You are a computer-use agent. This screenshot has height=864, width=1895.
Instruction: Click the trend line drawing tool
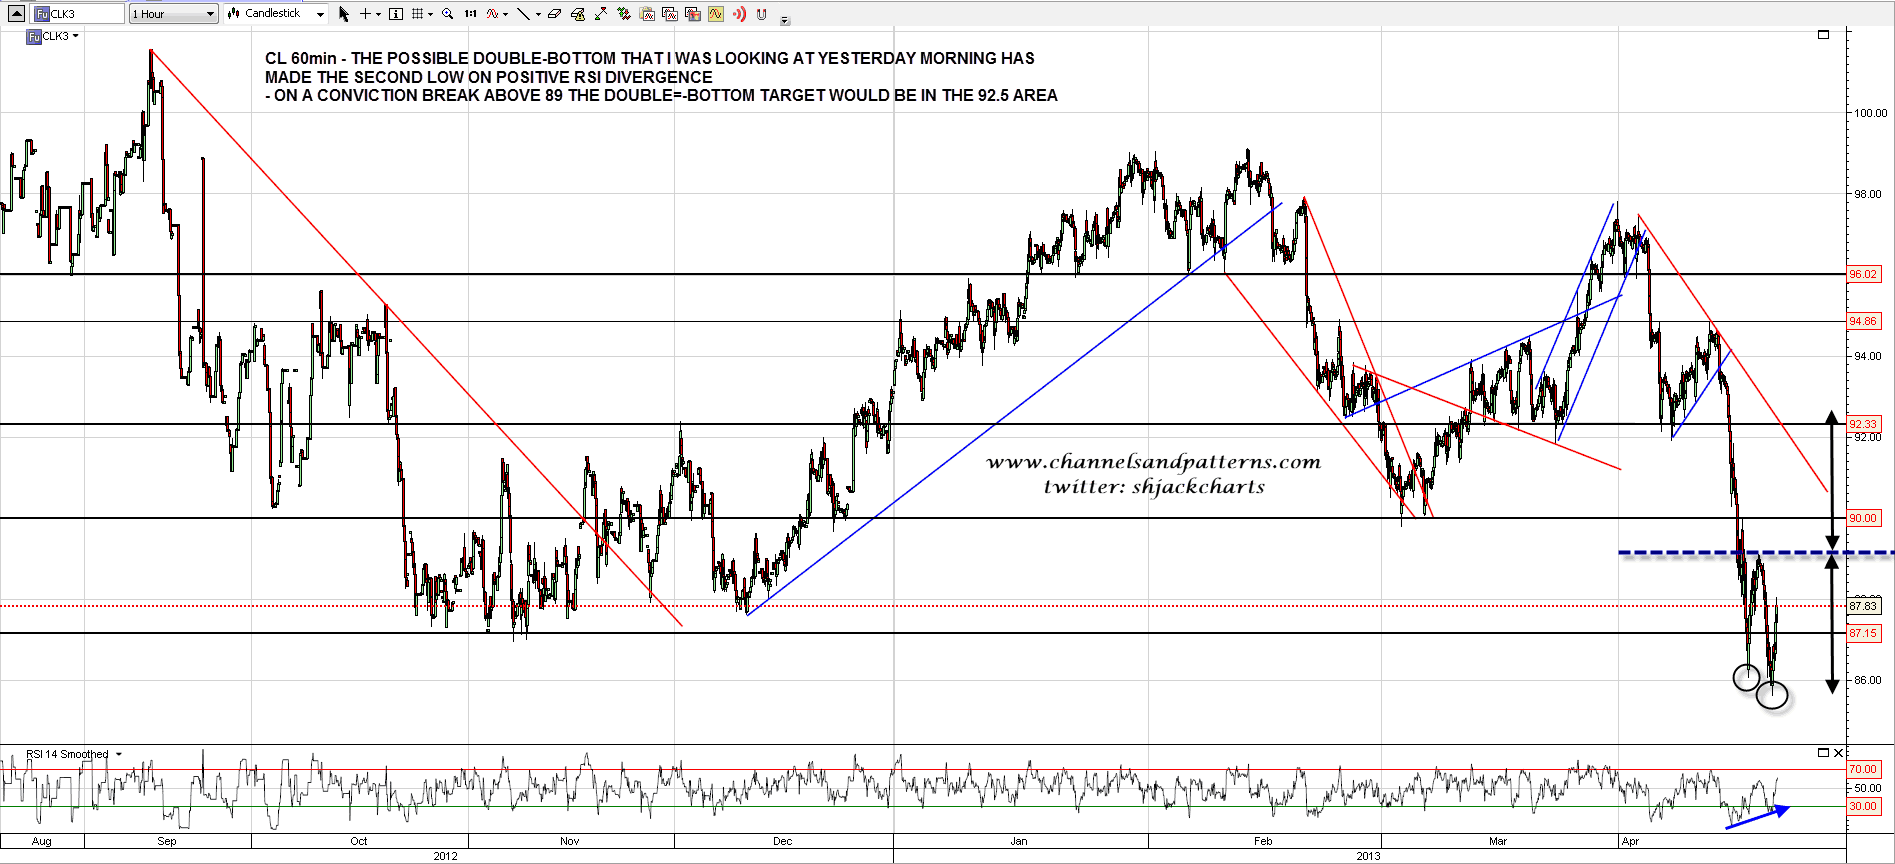(x=523, y=14)
